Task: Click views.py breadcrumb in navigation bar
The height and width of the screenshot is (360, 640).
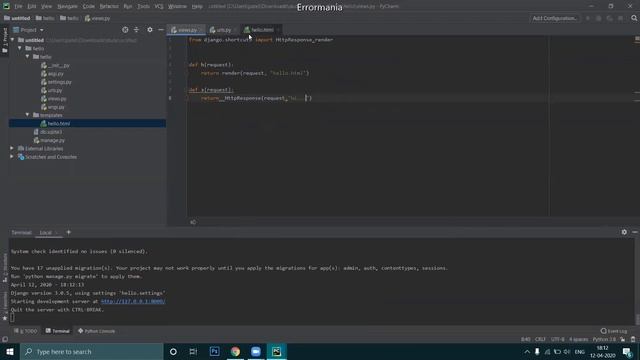Action: click(98, 18)
